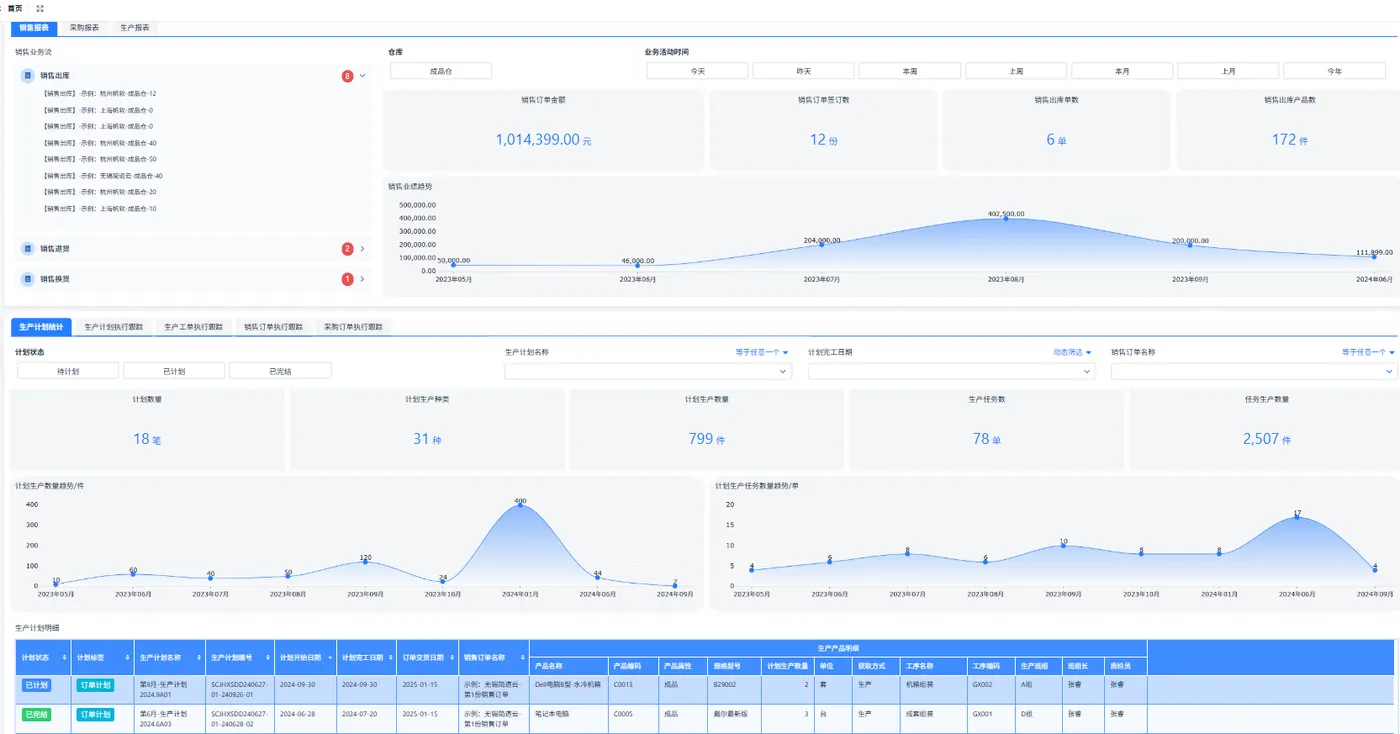
Task: Click sort icon in 销售订单名称 header
Action: point(522,658)
